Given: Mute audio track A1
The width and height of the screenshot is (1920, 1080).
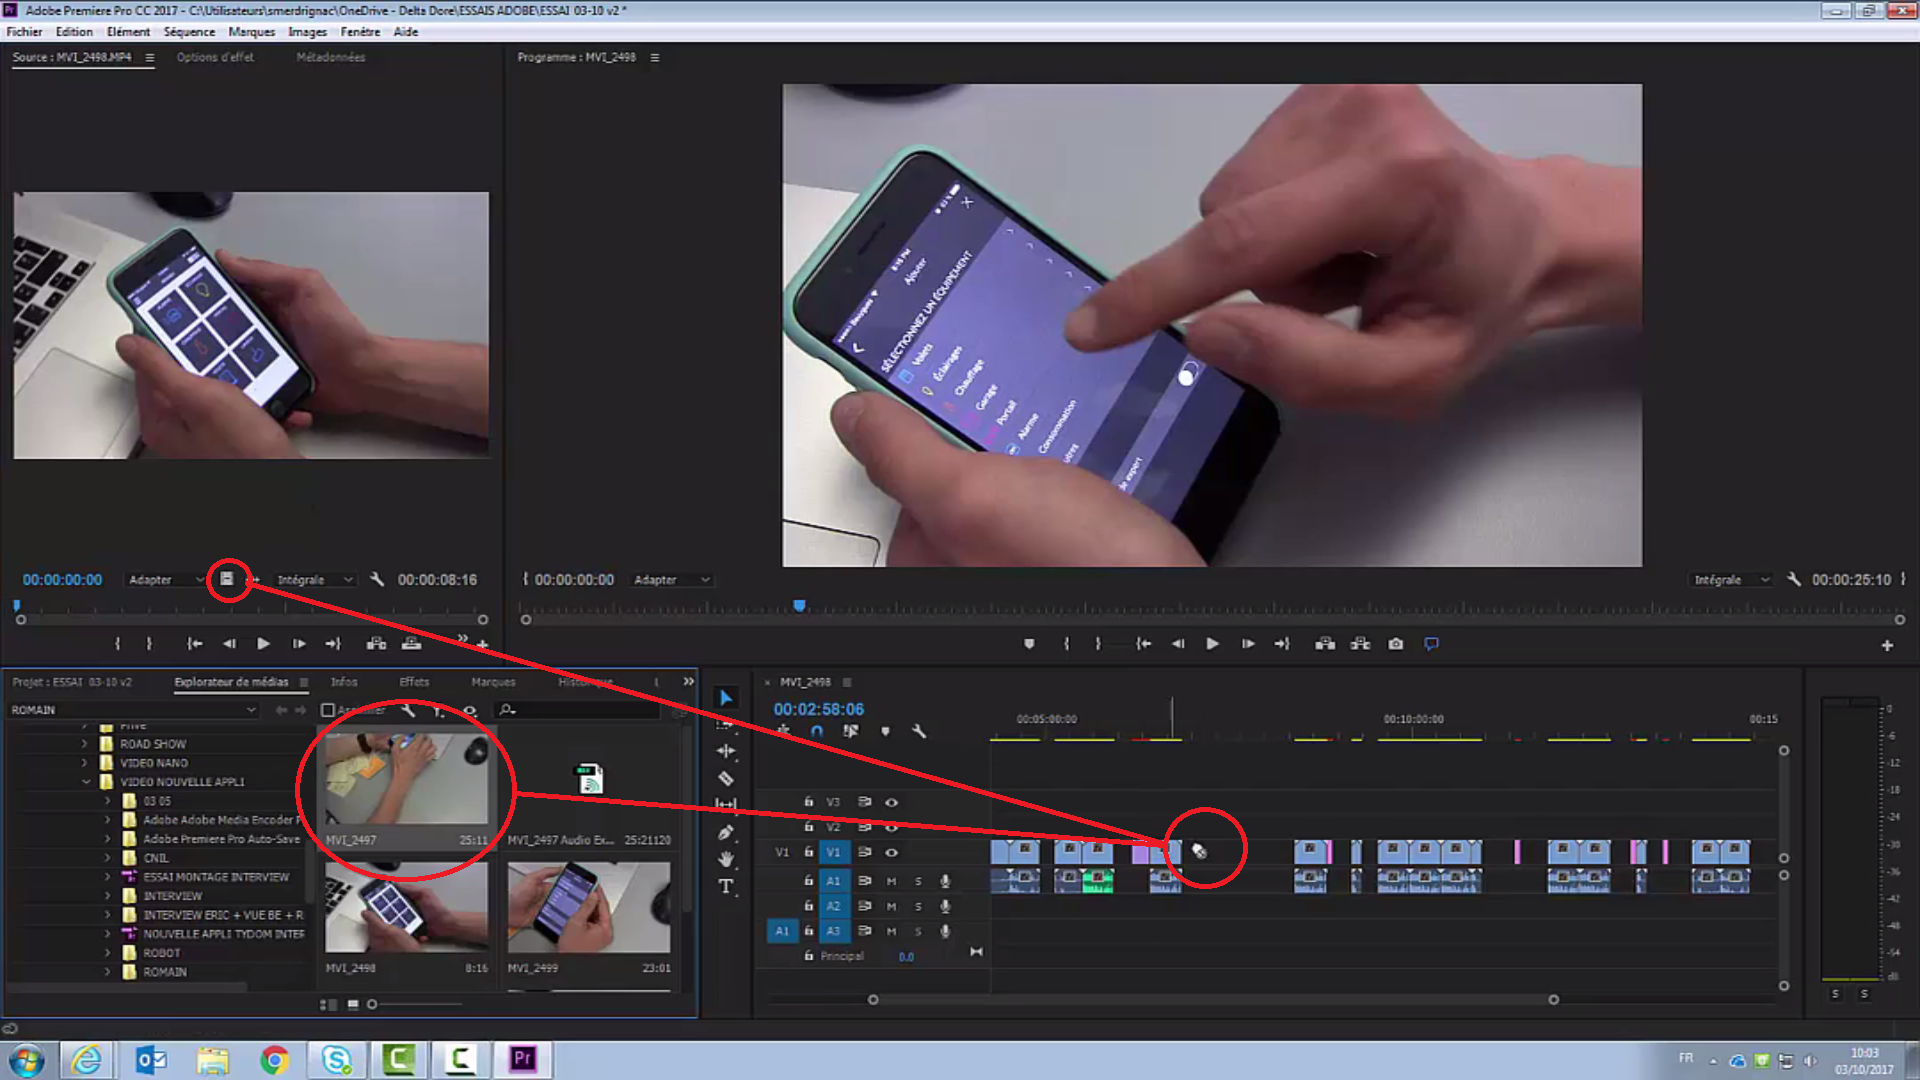Looking at the screenshot, I should (x=891, y=881).
